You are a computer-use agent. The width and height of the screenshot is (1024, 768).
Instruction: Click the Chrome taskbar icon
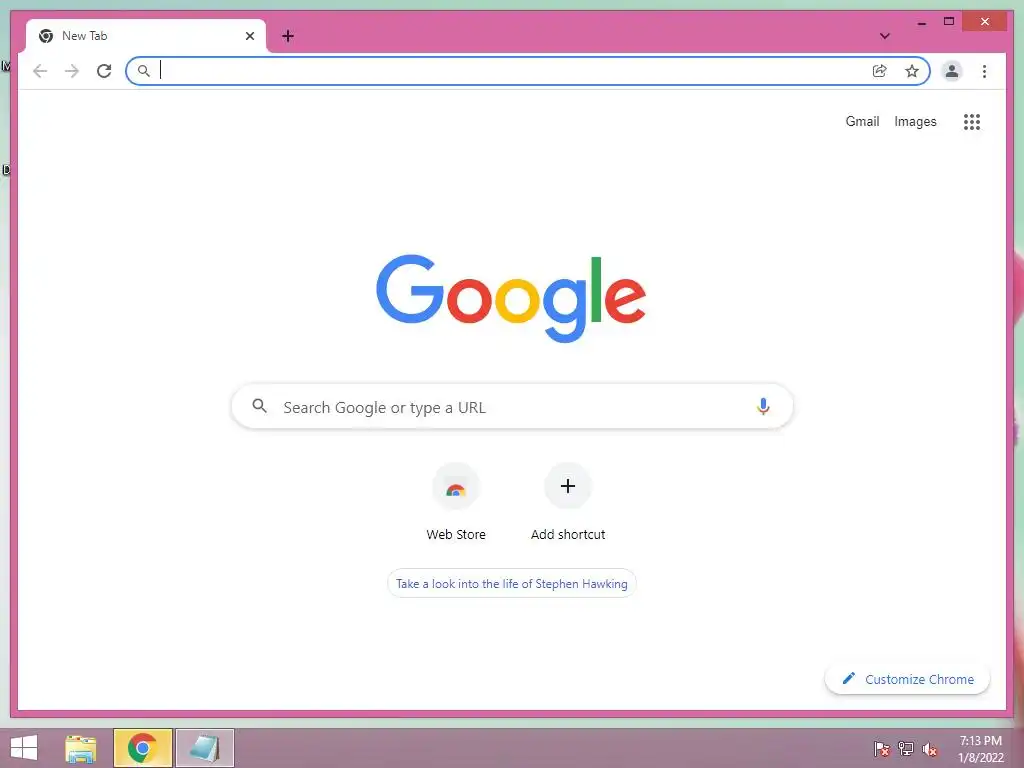pyautogui.click(x=142, y=748)
